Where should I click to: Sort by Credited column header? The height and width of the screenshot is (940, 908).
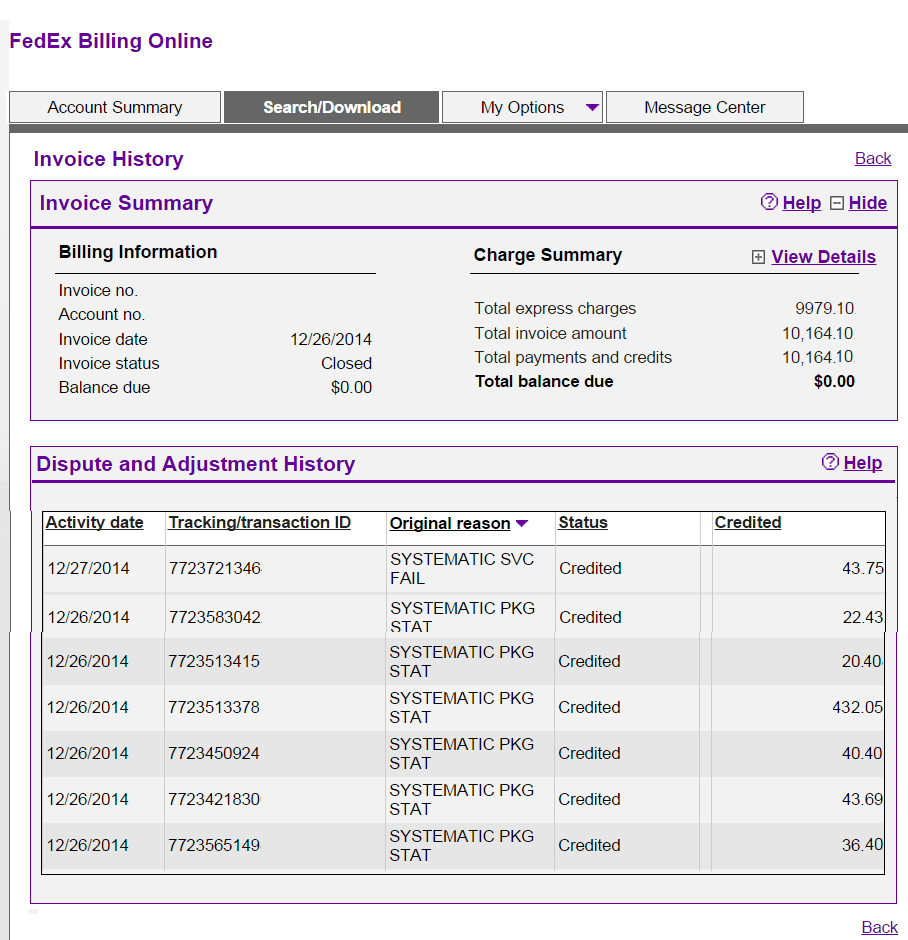[x=747, y=522]
